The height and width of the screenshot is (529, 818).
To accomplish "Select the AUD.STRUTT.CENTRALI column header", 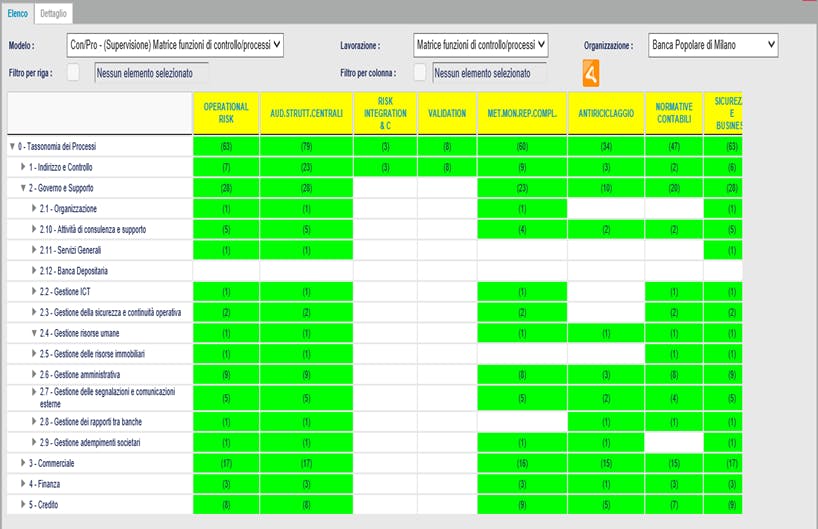I will [306, 113].
